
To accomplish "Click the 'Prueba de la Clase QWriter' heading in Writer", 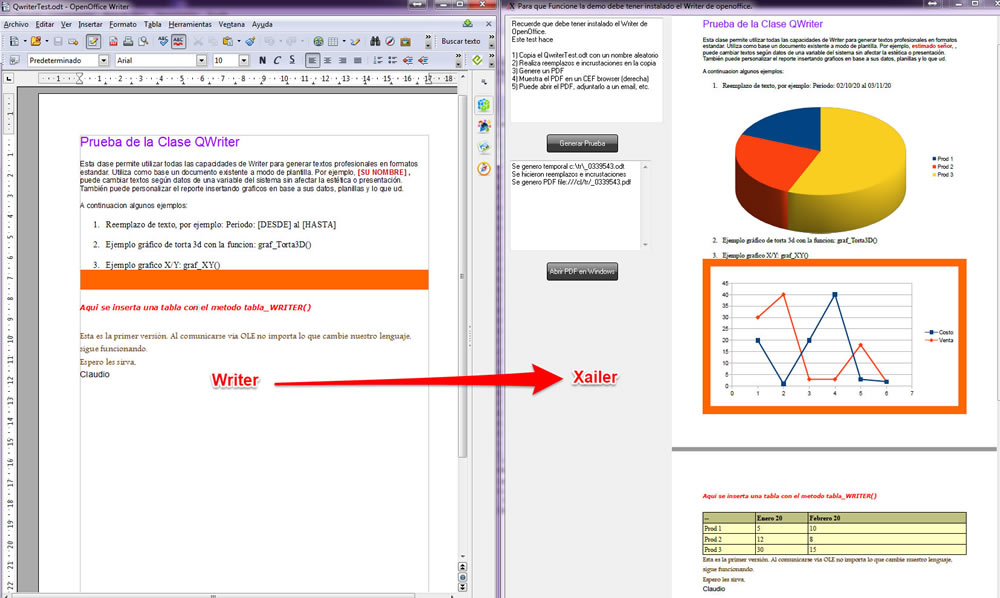I will coord(159,142).
